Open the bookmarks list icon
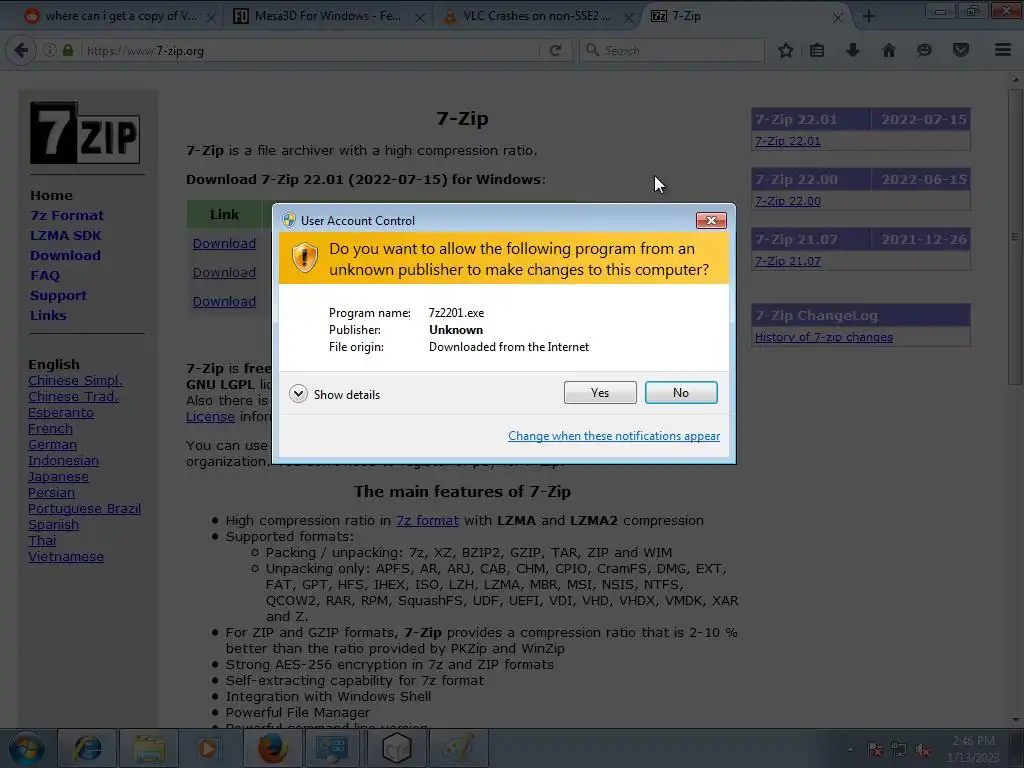This screenshot has width=1024, height=768. point(816,50)
